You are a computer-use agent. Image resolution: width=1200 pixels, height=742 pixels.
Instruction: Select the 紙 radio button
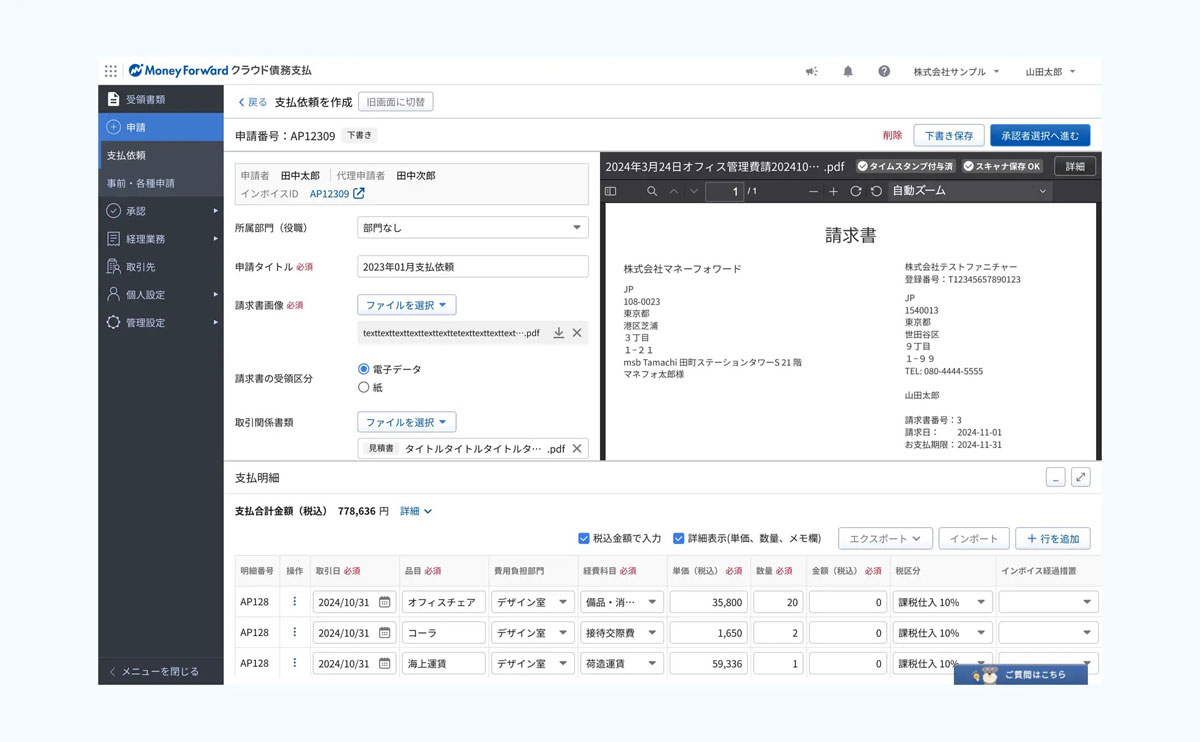[x=362, y=388]
